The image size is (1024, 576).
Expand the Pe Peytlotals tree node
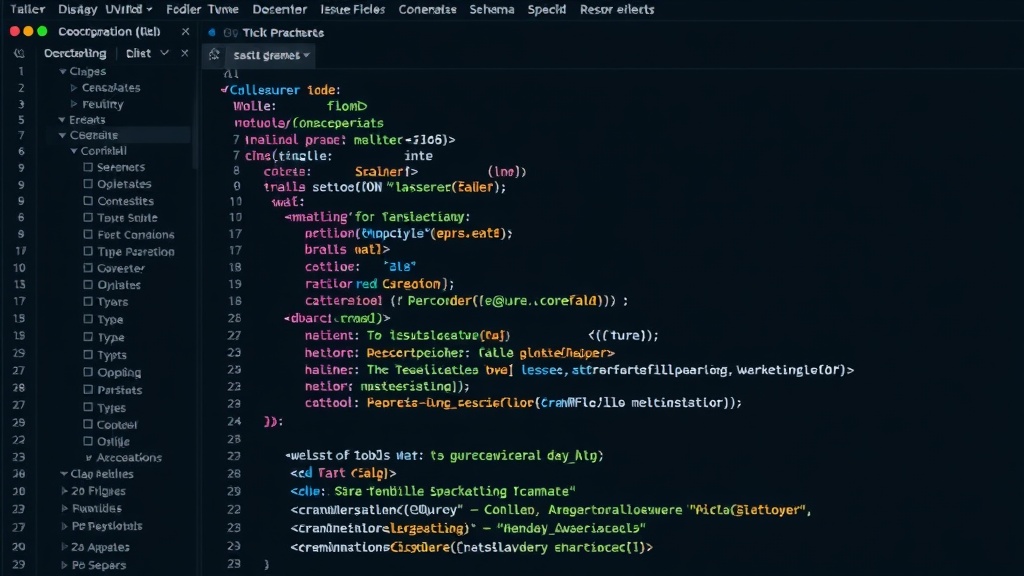pos(64,526)
